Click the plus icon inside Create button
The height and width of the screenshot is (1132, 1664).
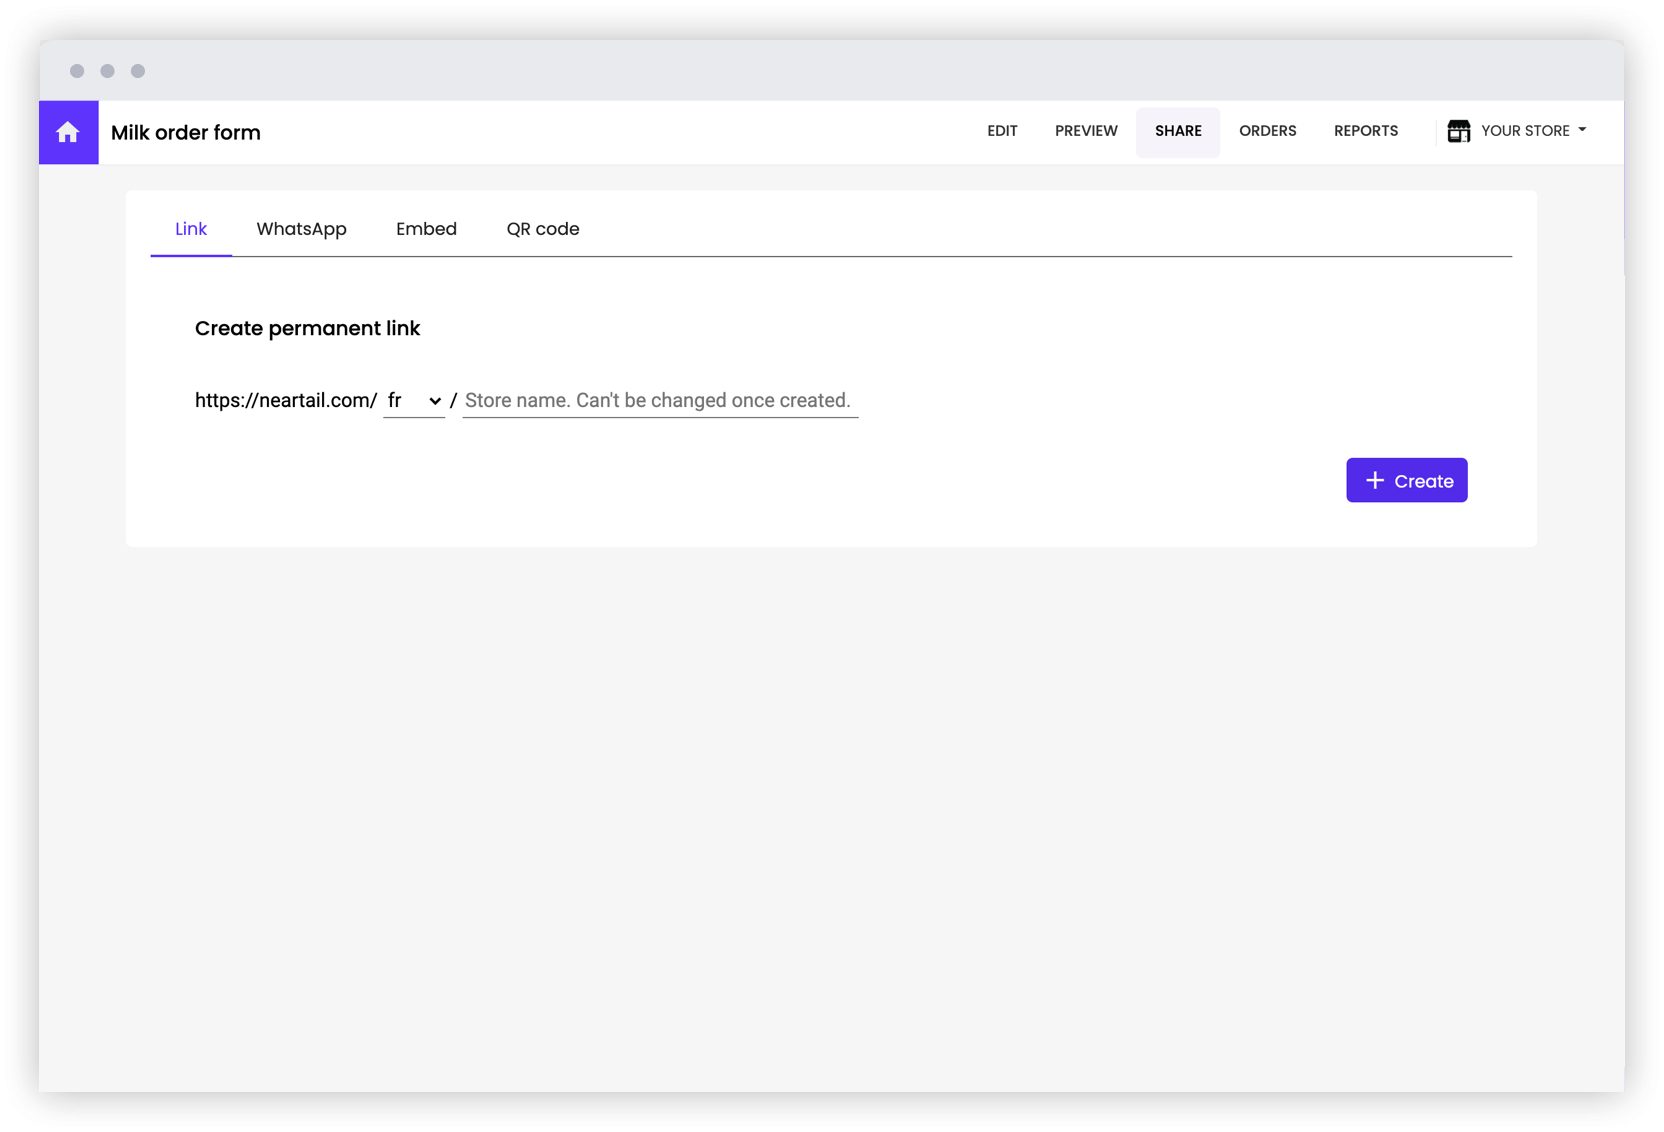1377,480
